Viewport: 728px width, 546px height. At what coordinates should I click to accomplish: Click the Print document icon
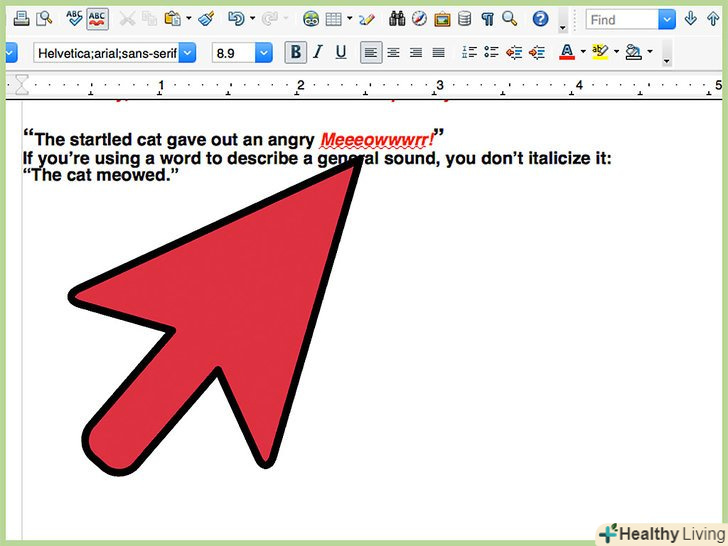(x=21, y=19)
